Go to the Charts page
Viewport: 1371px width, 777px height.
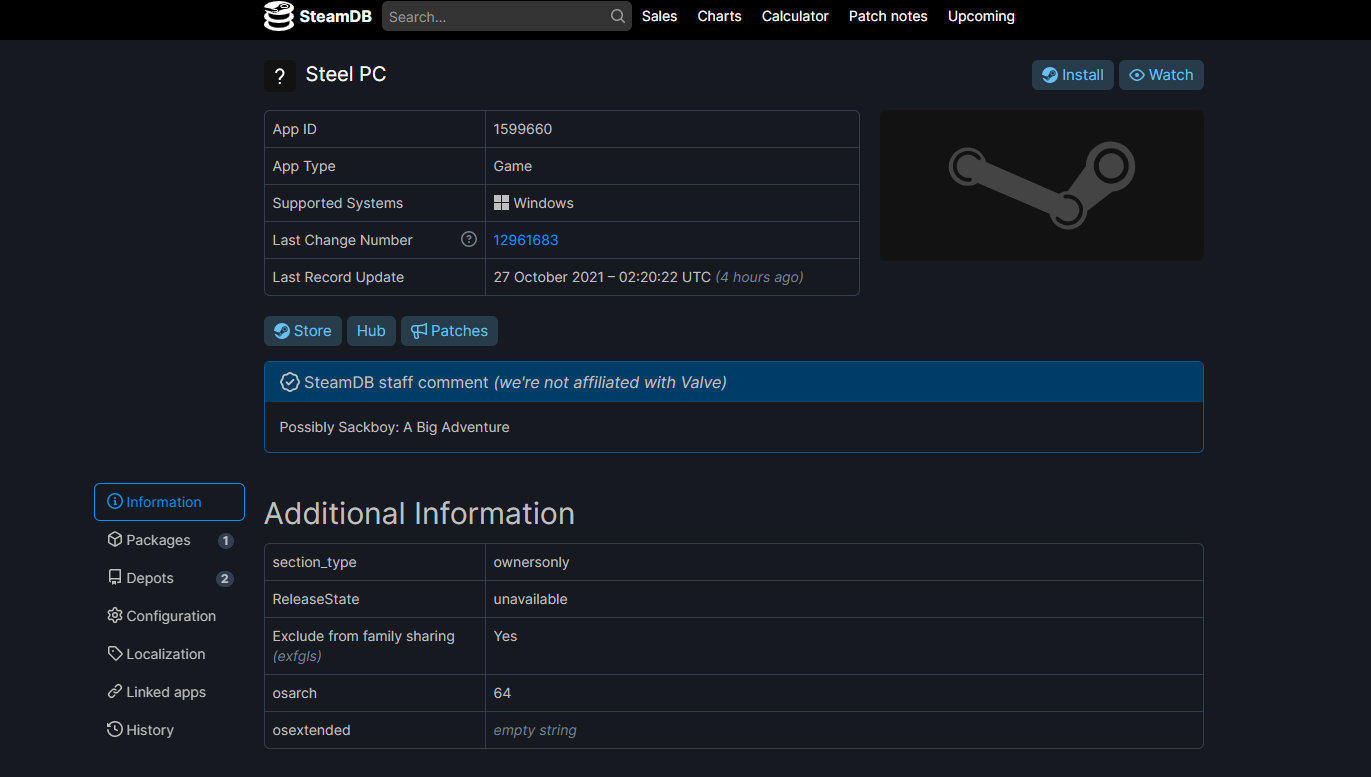[719, 16]
